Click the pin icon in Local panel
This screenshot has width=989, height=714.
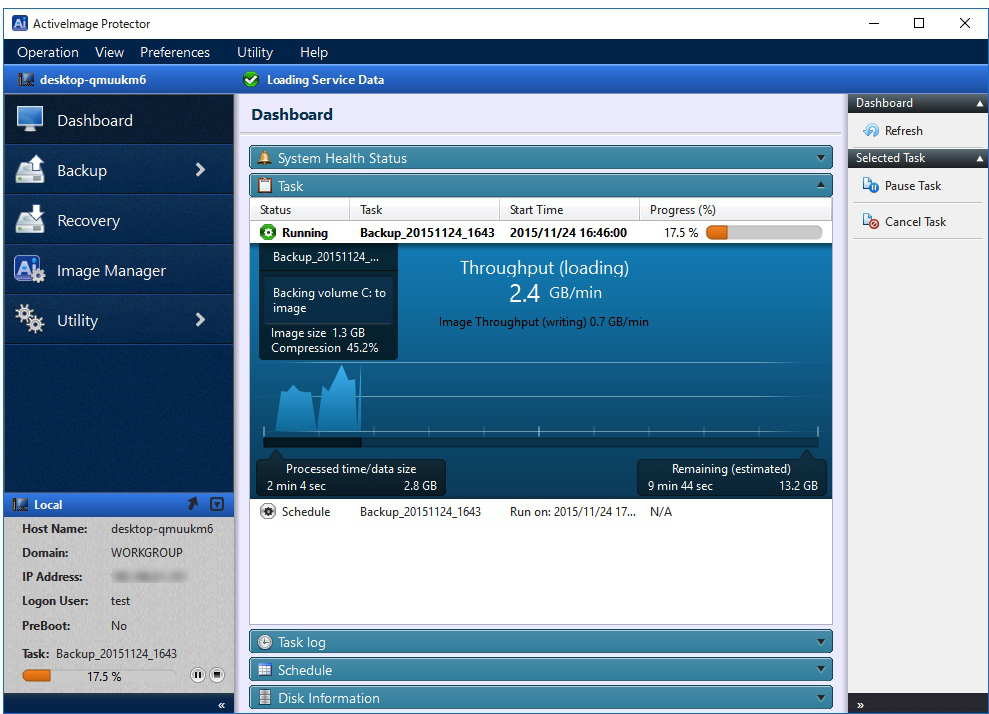tap(193, 503)
